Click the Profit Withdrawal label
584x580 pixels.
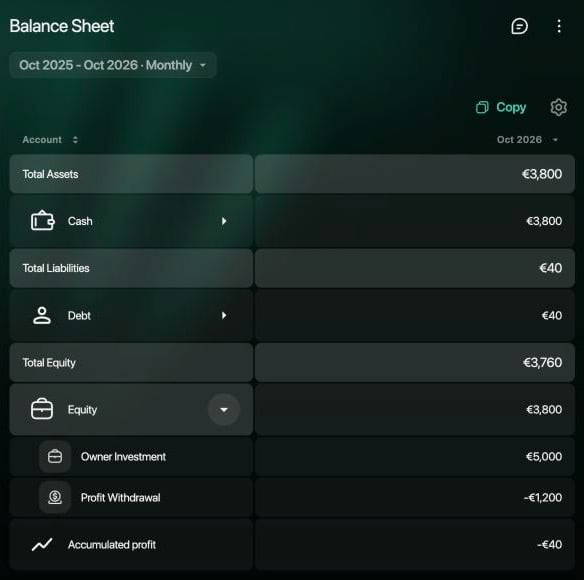coord(121,498)
